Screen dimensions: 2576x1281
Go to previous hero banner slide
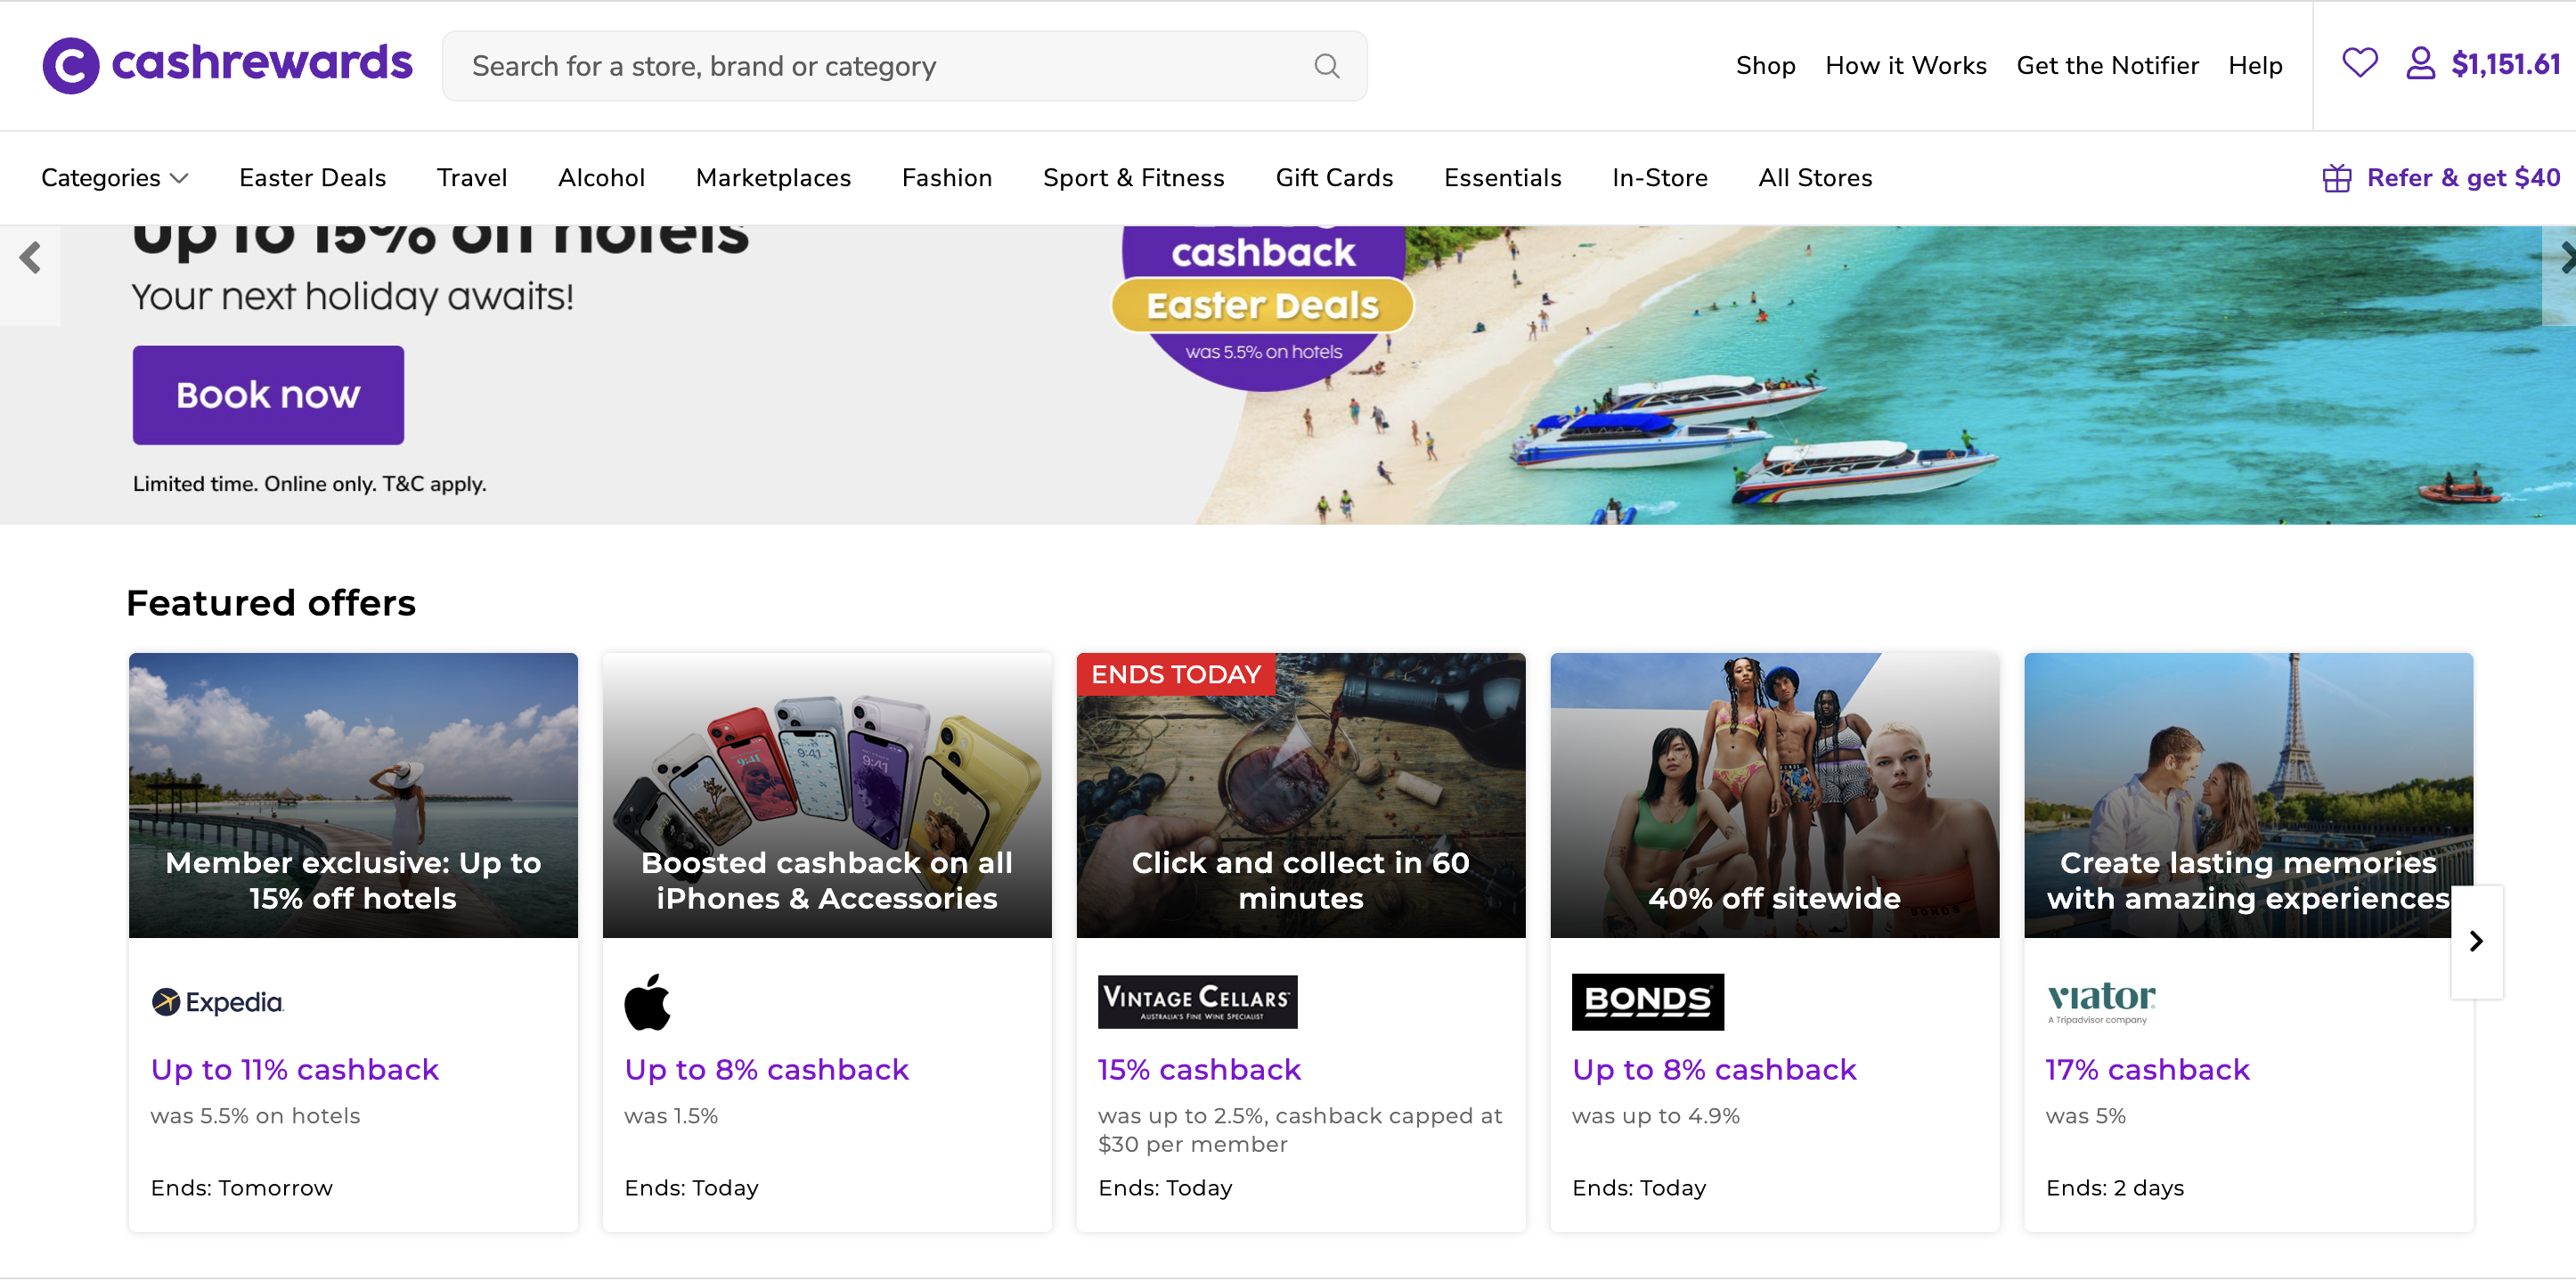tap(30, 258)
